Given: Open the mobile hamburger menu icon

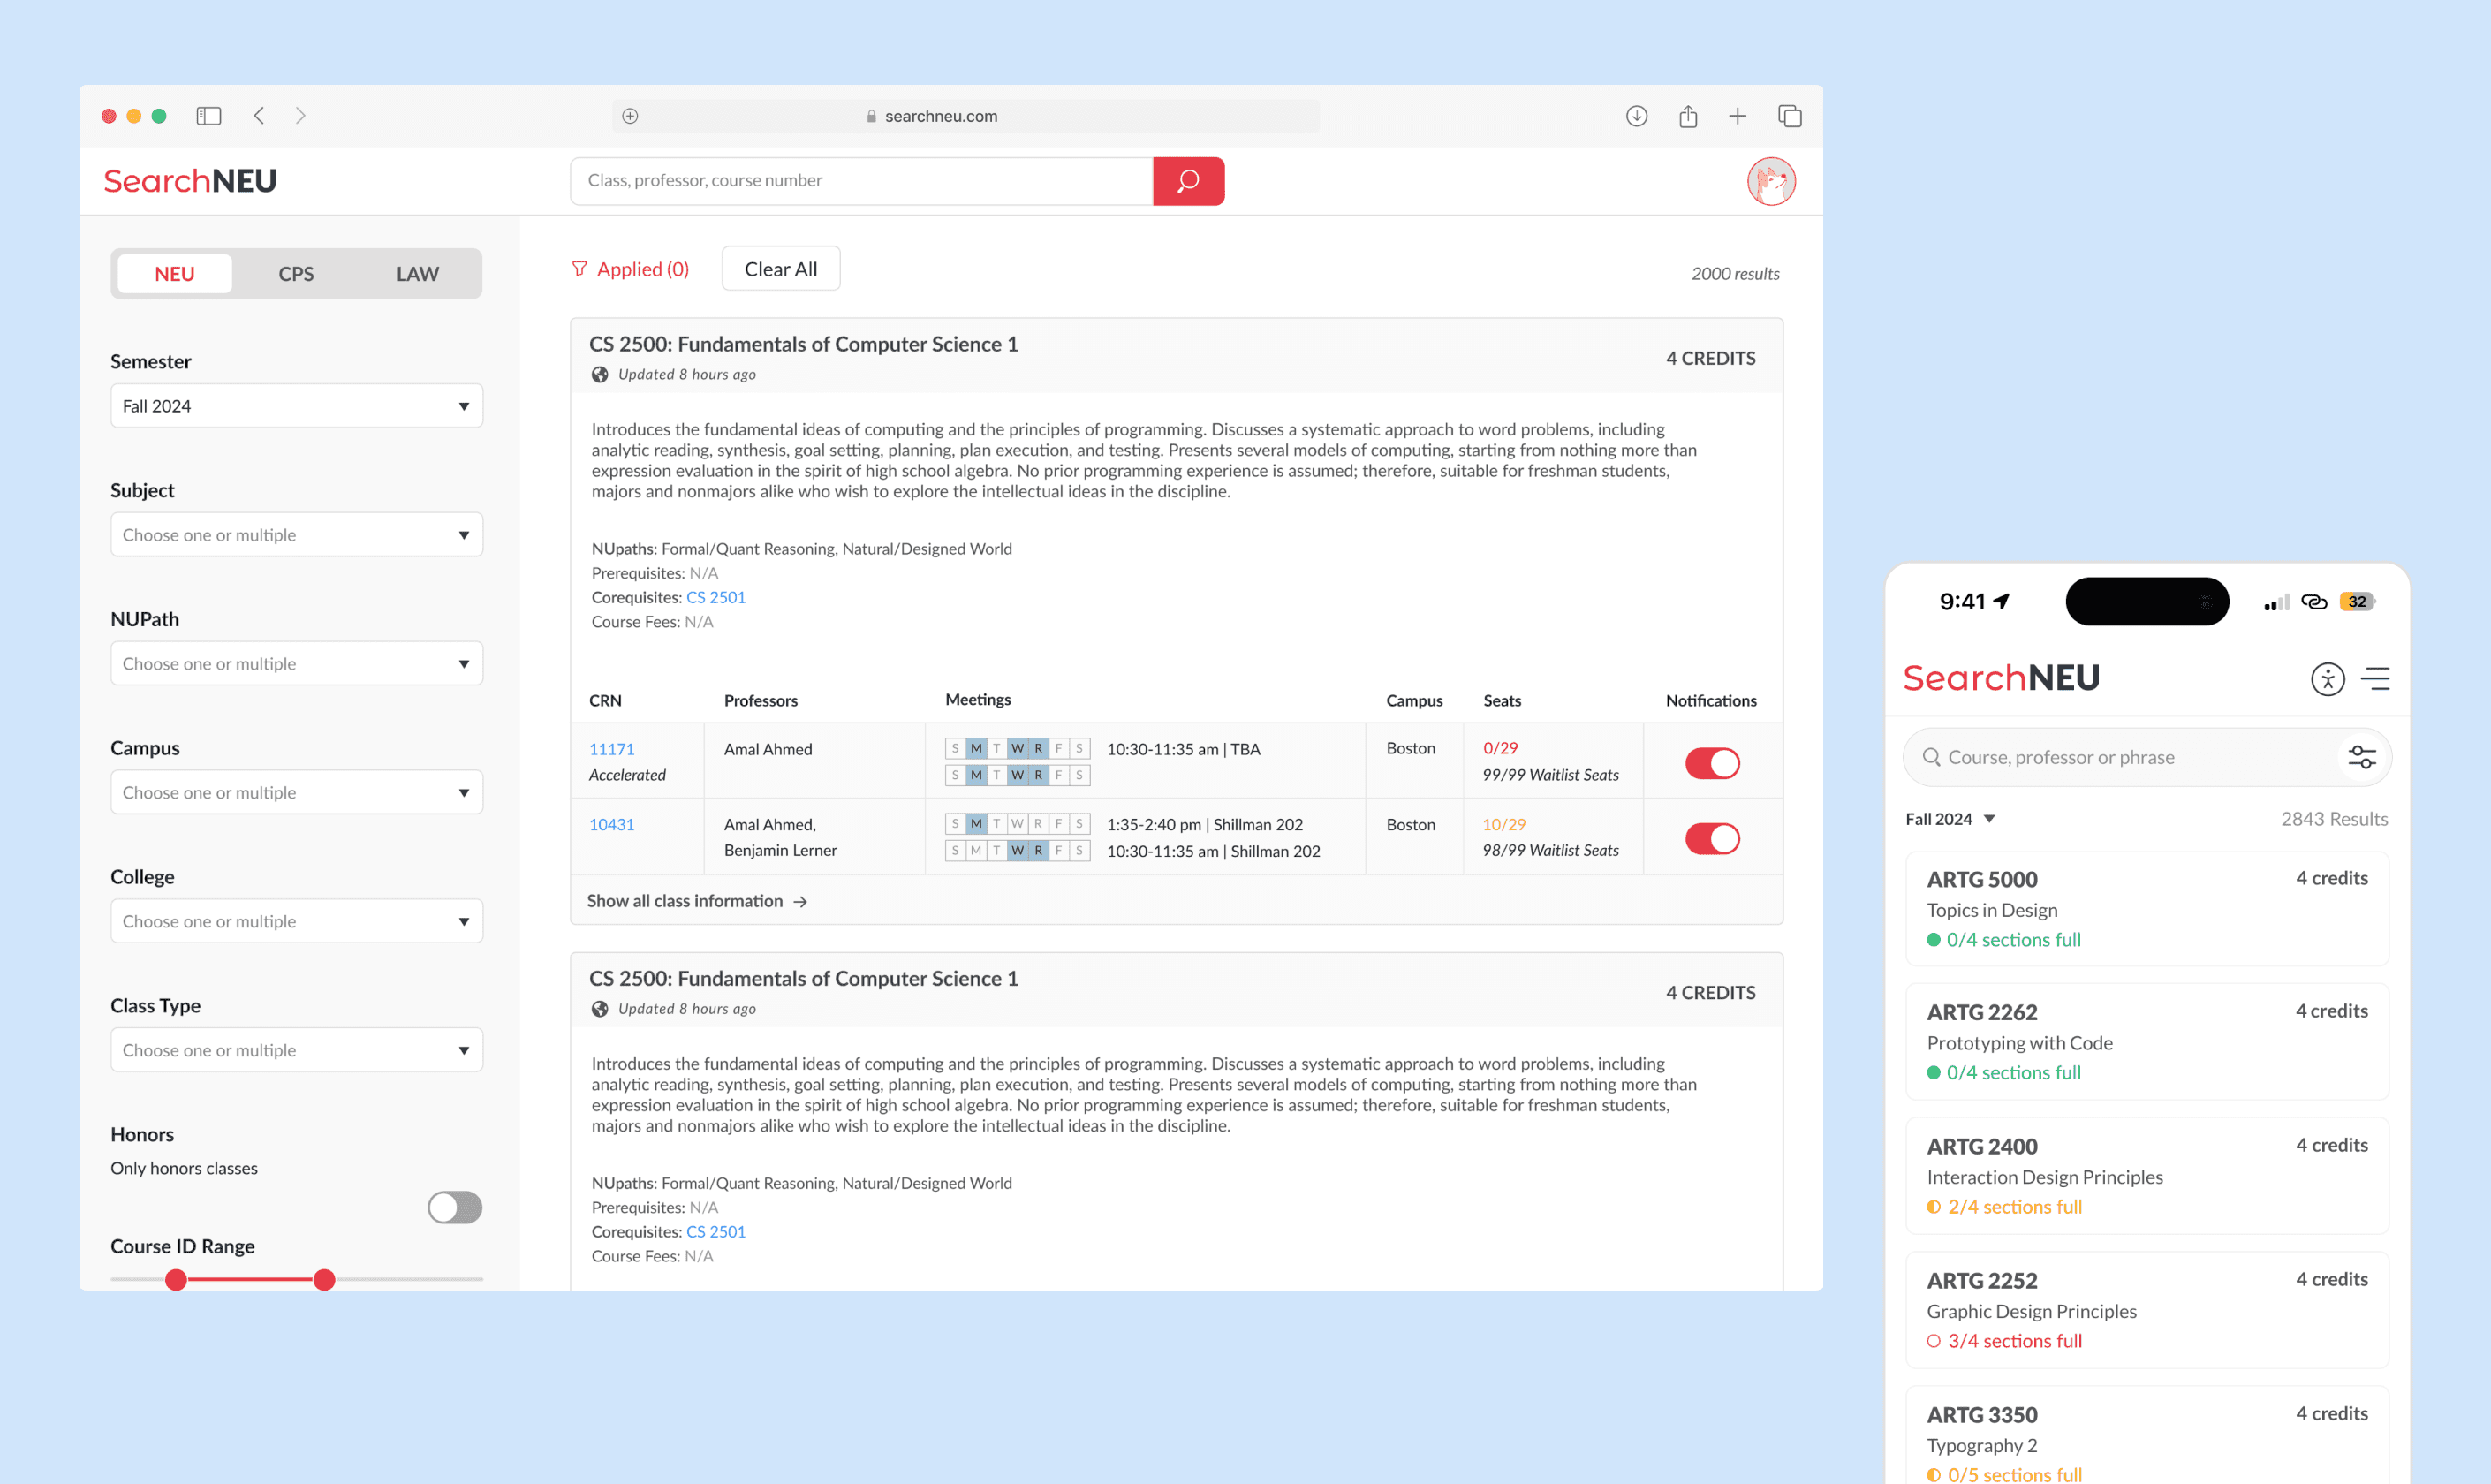Looking at the screenshot, I should click(2375, 679).
